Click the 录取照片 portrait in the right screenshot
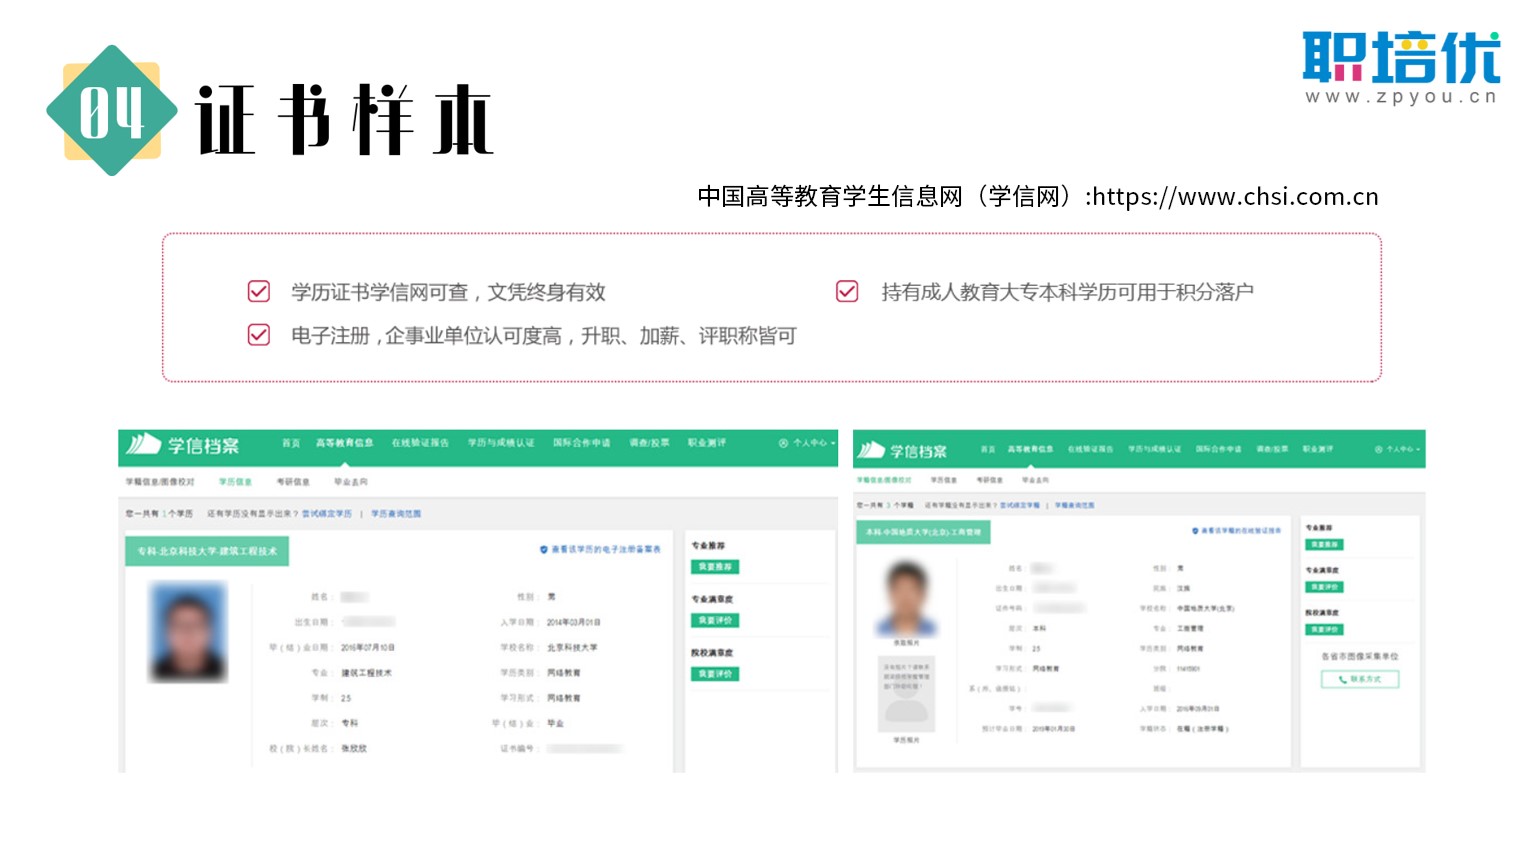 pos(907,598)
